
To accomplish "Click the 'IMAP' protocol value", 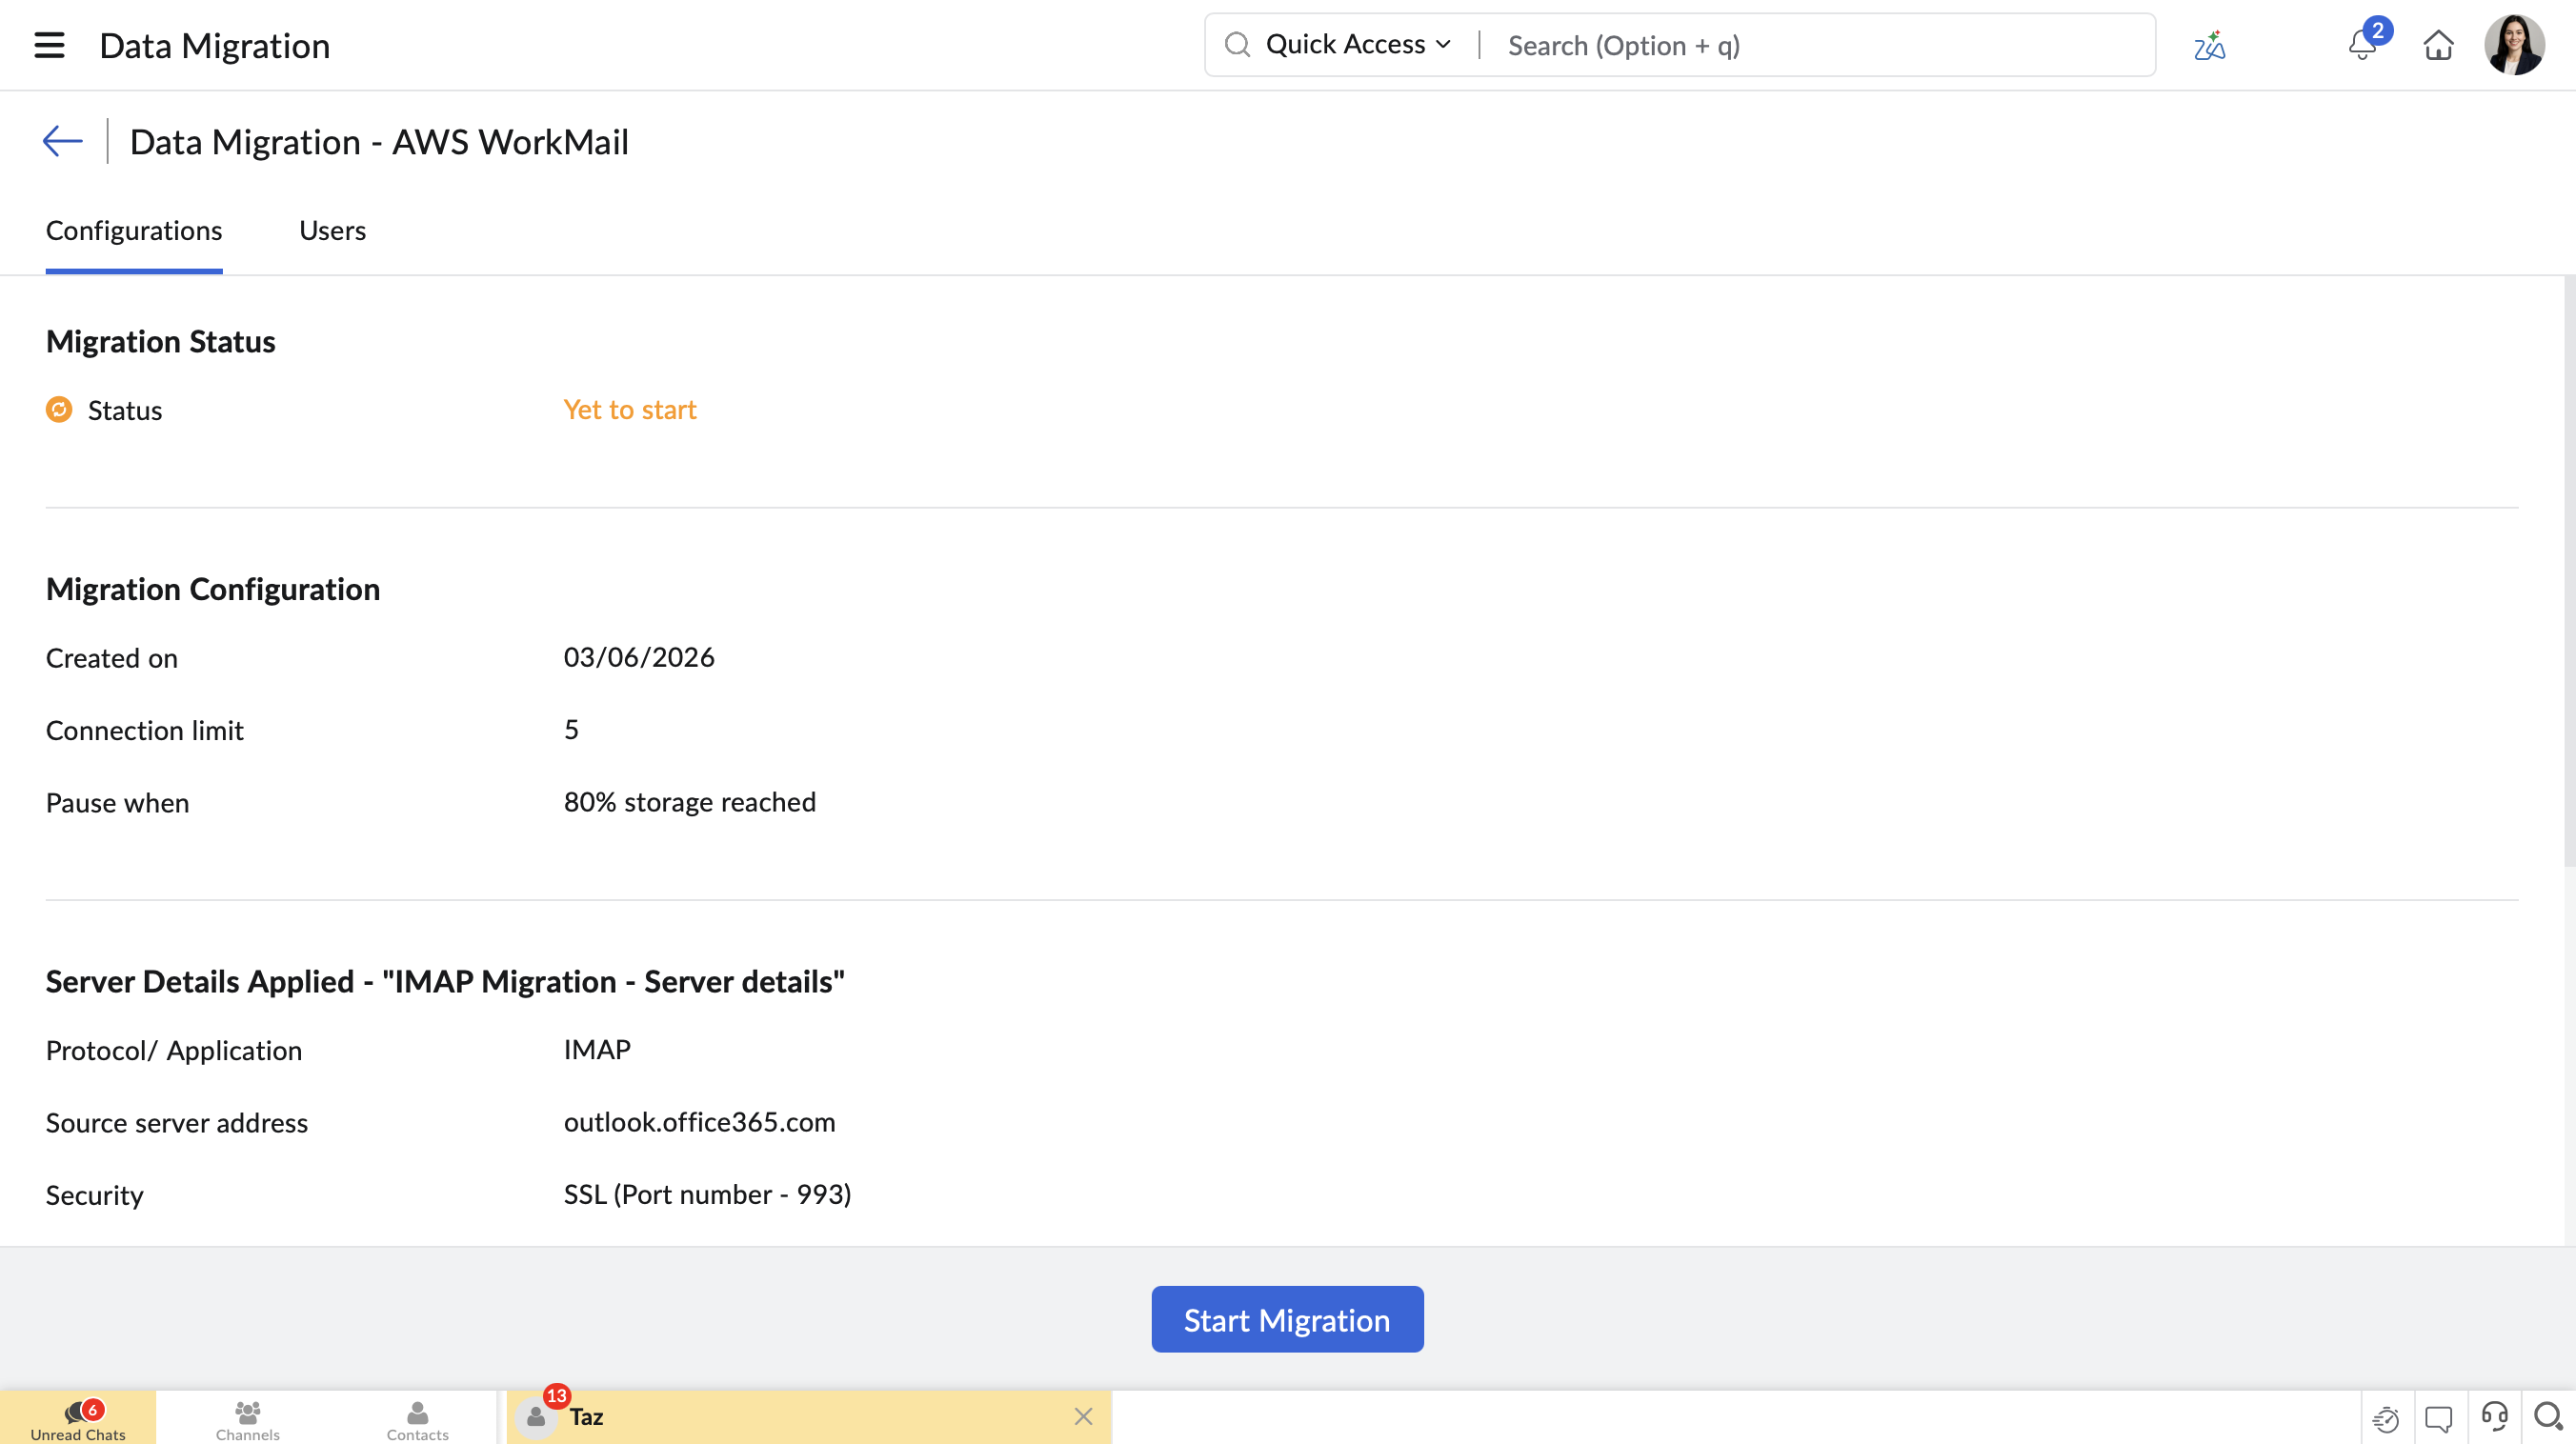I will (597, 1049).
